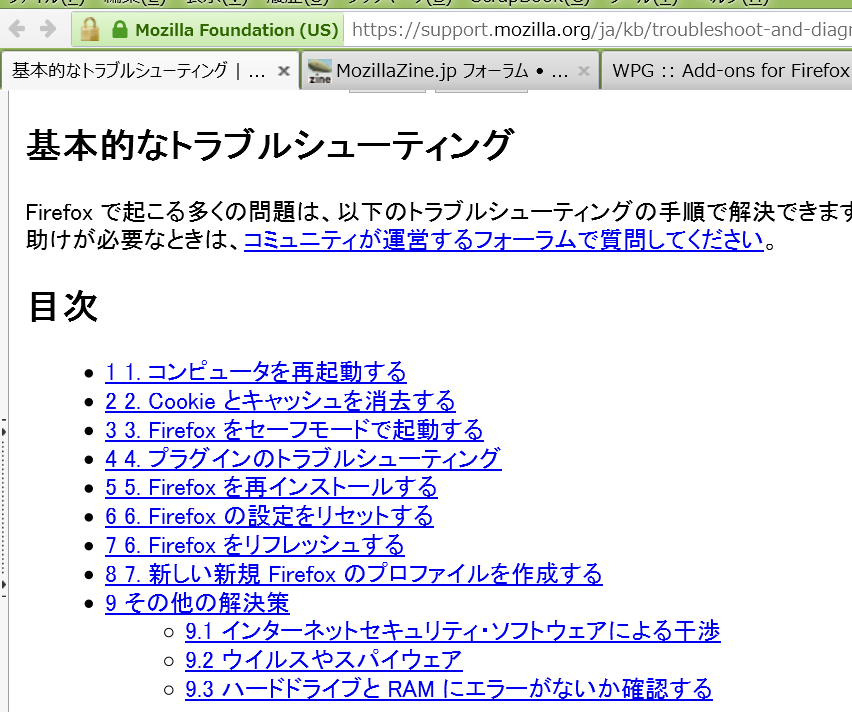This screenshot has width=852, height=712.
Task: Jump to Cookie とキャッシュを消去する section
Action: click(280, 402)
